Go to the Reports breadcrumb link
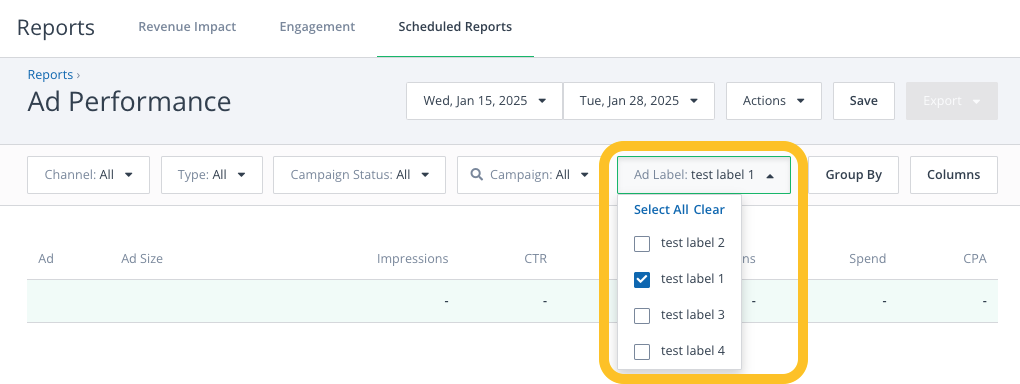 pyautogui.click(x=50, y=75)
